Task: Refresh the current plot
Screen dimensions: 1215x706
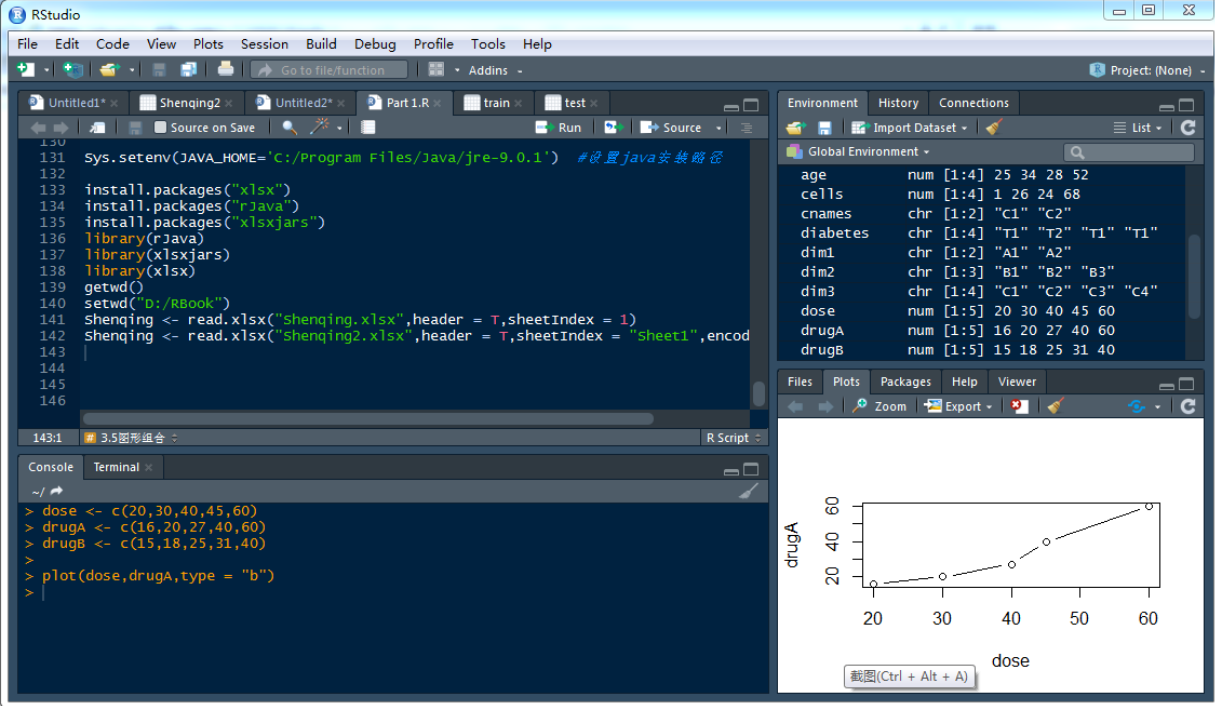Action: point(1188,406)
